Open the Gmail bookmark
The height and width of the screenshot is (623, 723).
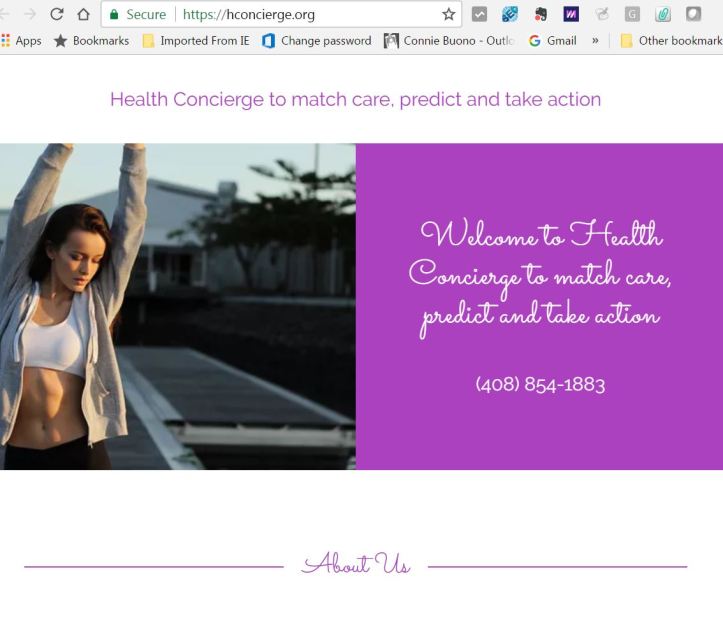point(552,41)
